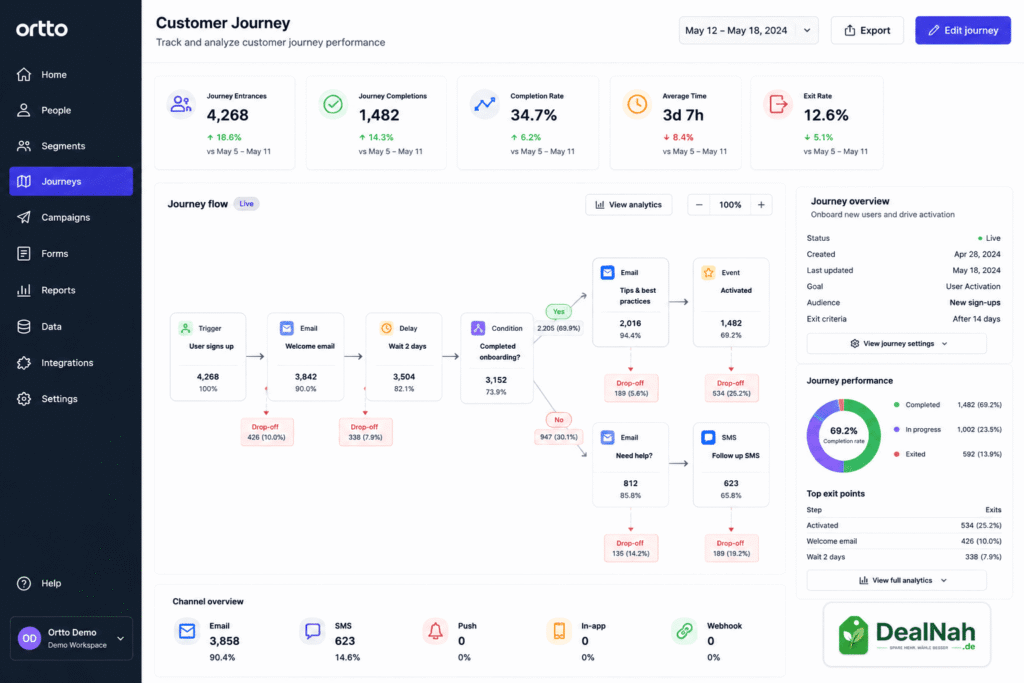Click the Condition node branch icon
The image size is (1024, 683).
[478, 328]
